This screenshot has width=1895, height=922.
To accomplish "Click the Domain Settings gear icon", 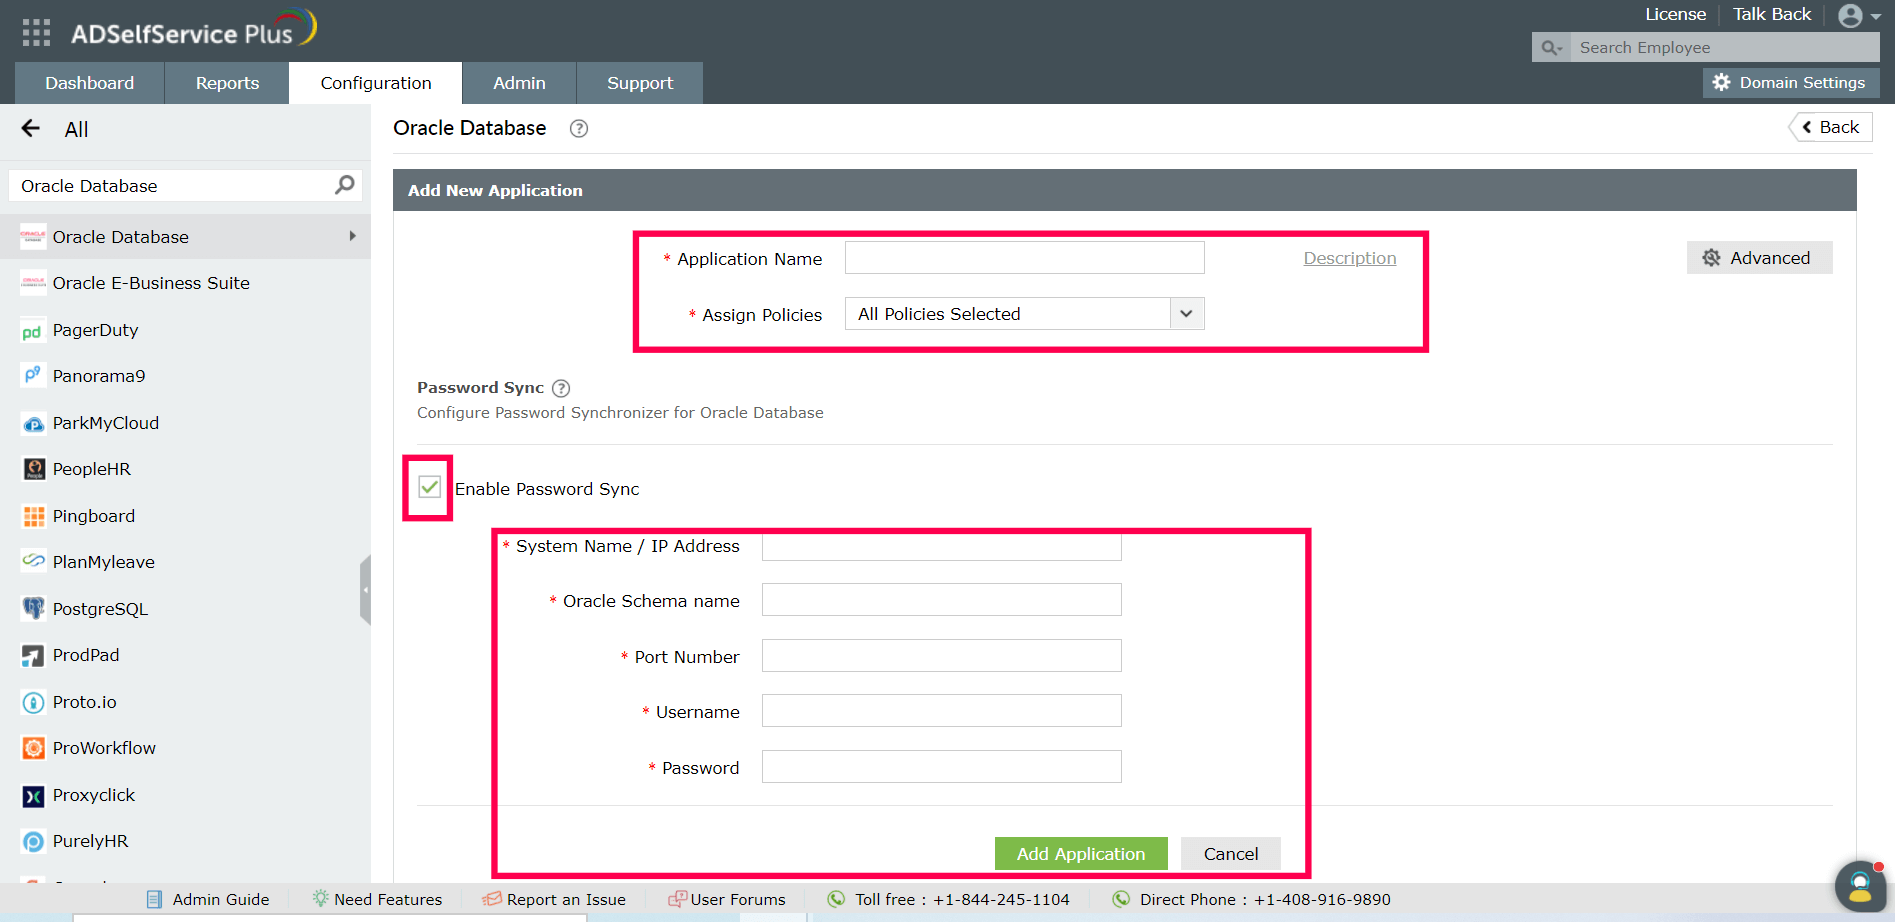I will [x=1721, y=83].
